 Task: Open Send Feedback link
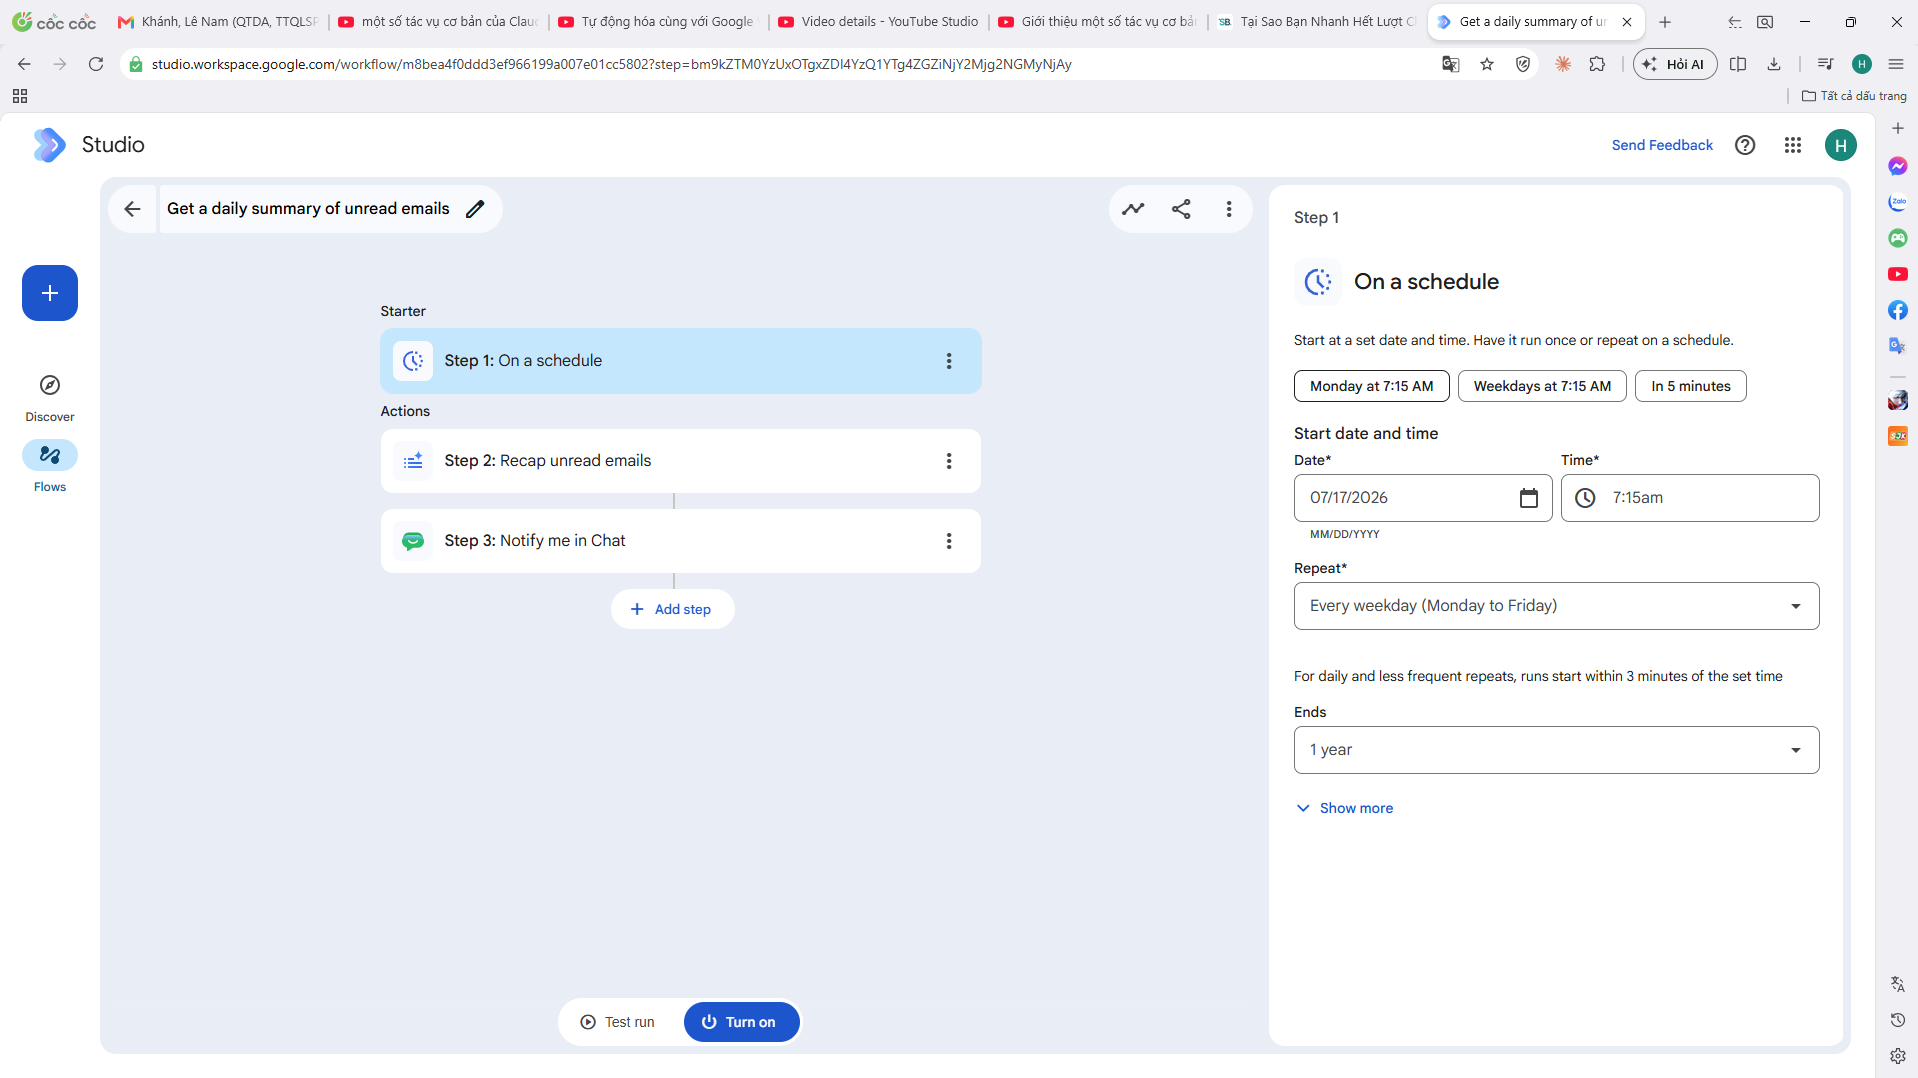click(x=1662, y=145)
